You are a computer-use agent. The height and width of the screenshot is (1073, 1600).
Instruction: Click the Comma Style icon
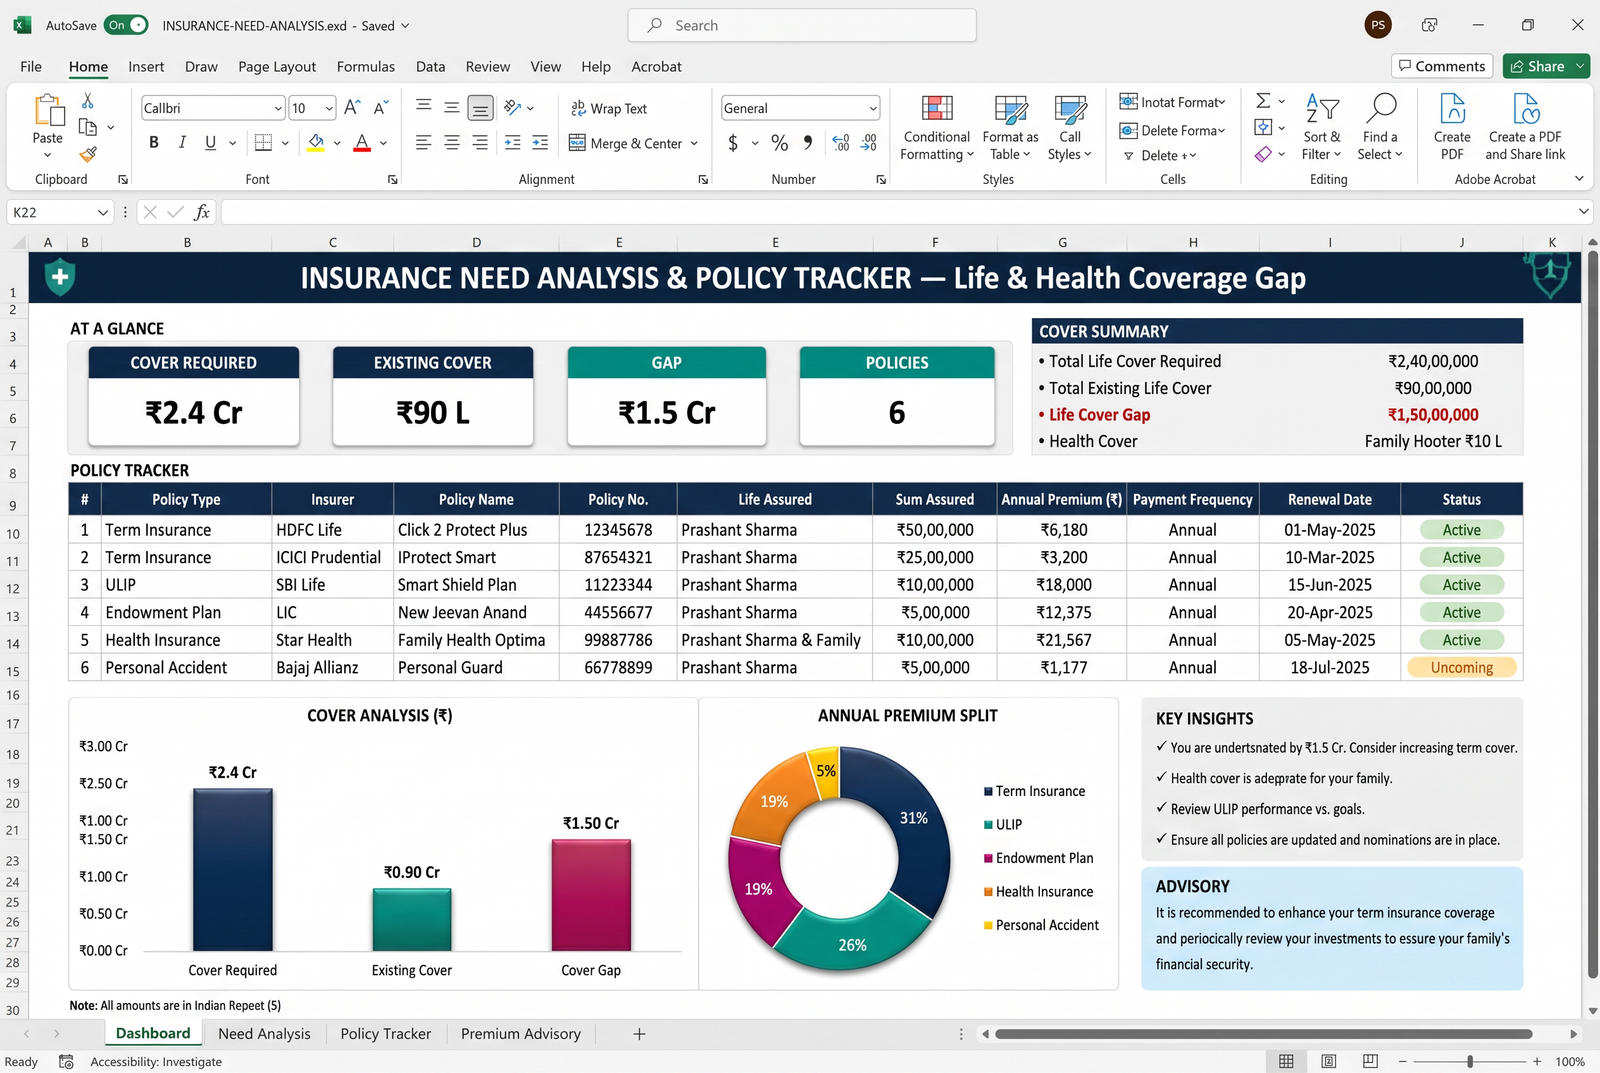pyautogui.click(x=808, y=143)
